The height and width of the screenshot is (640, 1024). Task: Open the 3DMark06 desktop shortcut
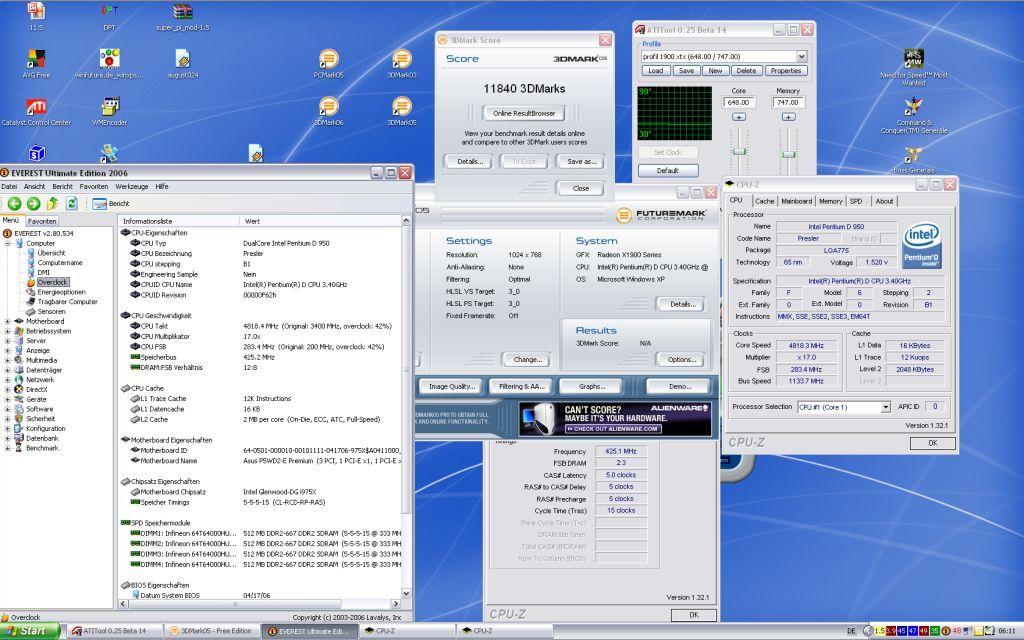coord(328,111)
